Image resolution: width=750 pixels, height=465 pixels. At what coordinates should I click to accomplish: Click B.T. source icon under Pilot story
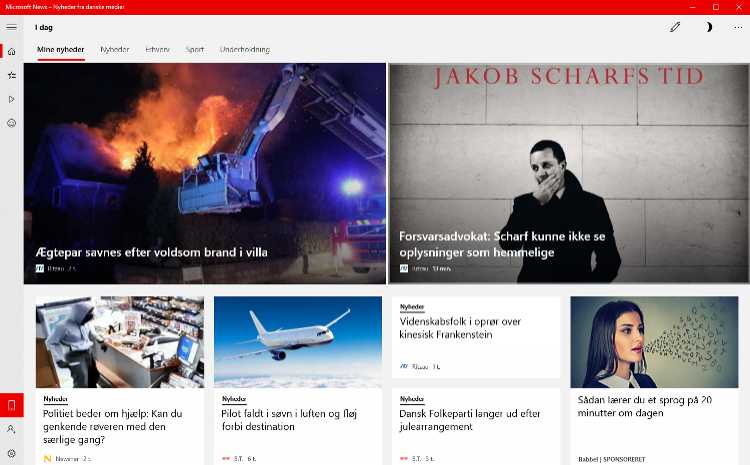226,459
